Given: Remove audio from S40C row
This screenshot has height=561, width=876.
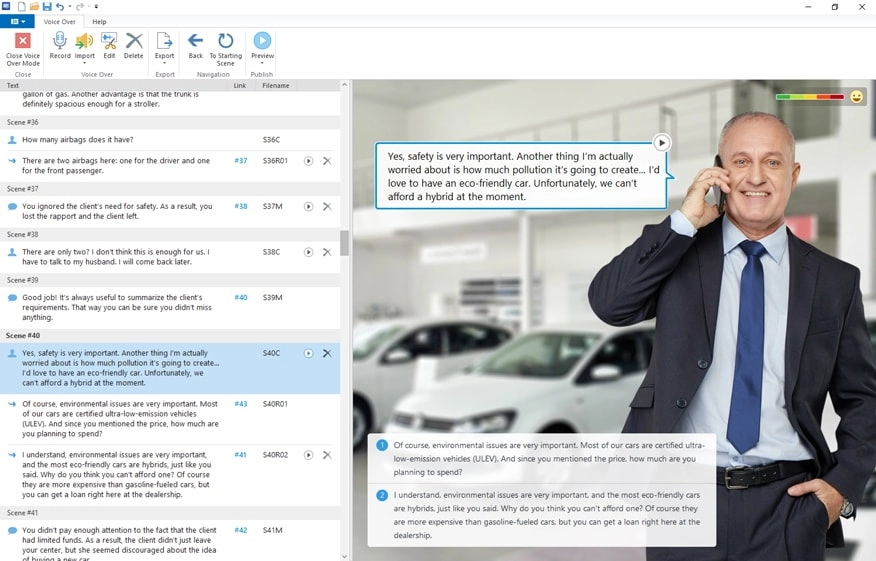Looking at the screenshot, I should [x=327, y=353].
